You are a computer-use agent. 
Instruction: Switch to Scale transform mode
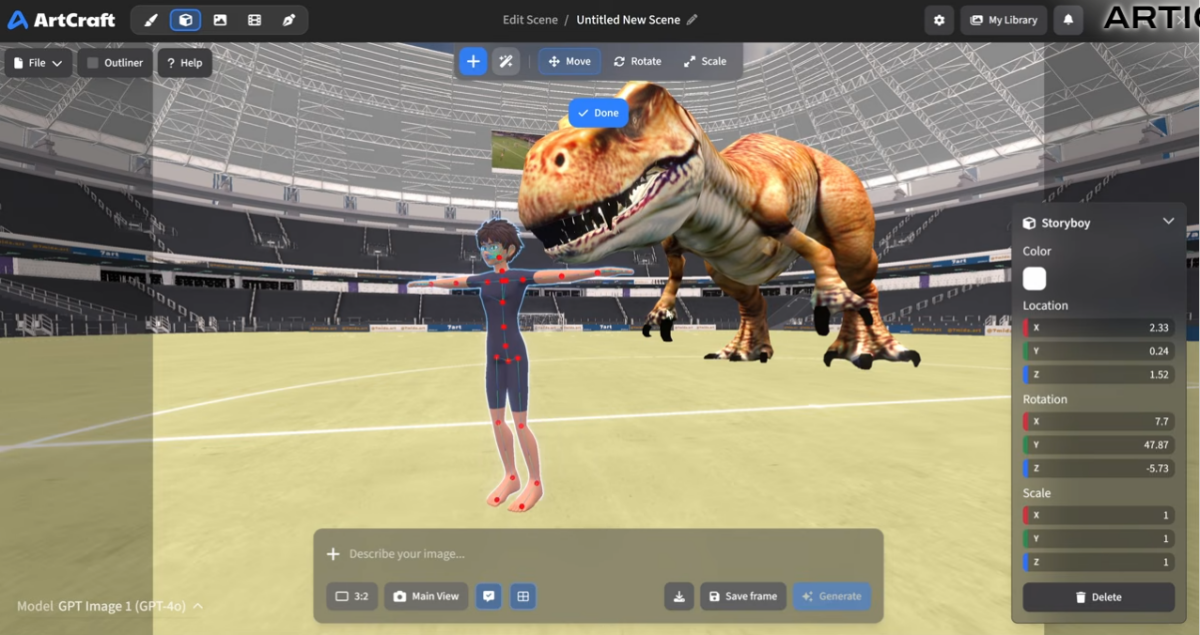click(x=705, y=61)
